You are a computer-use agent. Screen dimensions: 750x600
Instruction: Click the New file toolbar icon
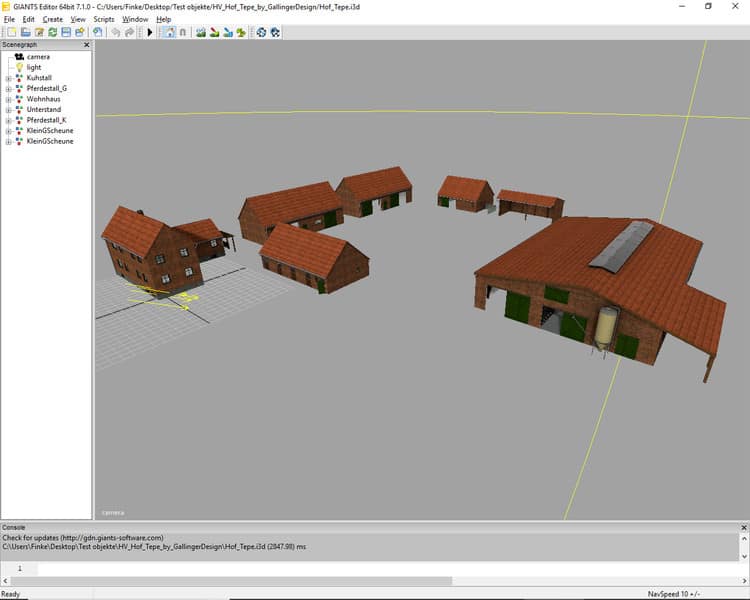tap(10, 32)
